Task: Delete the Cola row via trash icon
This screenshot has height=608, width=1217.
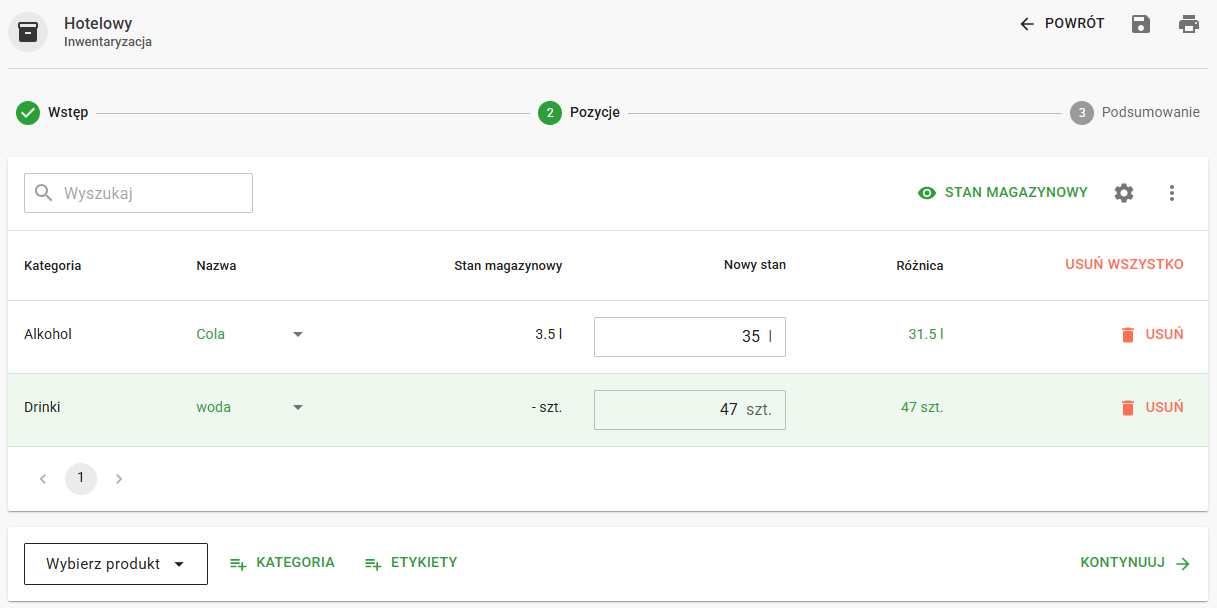Action: [1128, 335]
